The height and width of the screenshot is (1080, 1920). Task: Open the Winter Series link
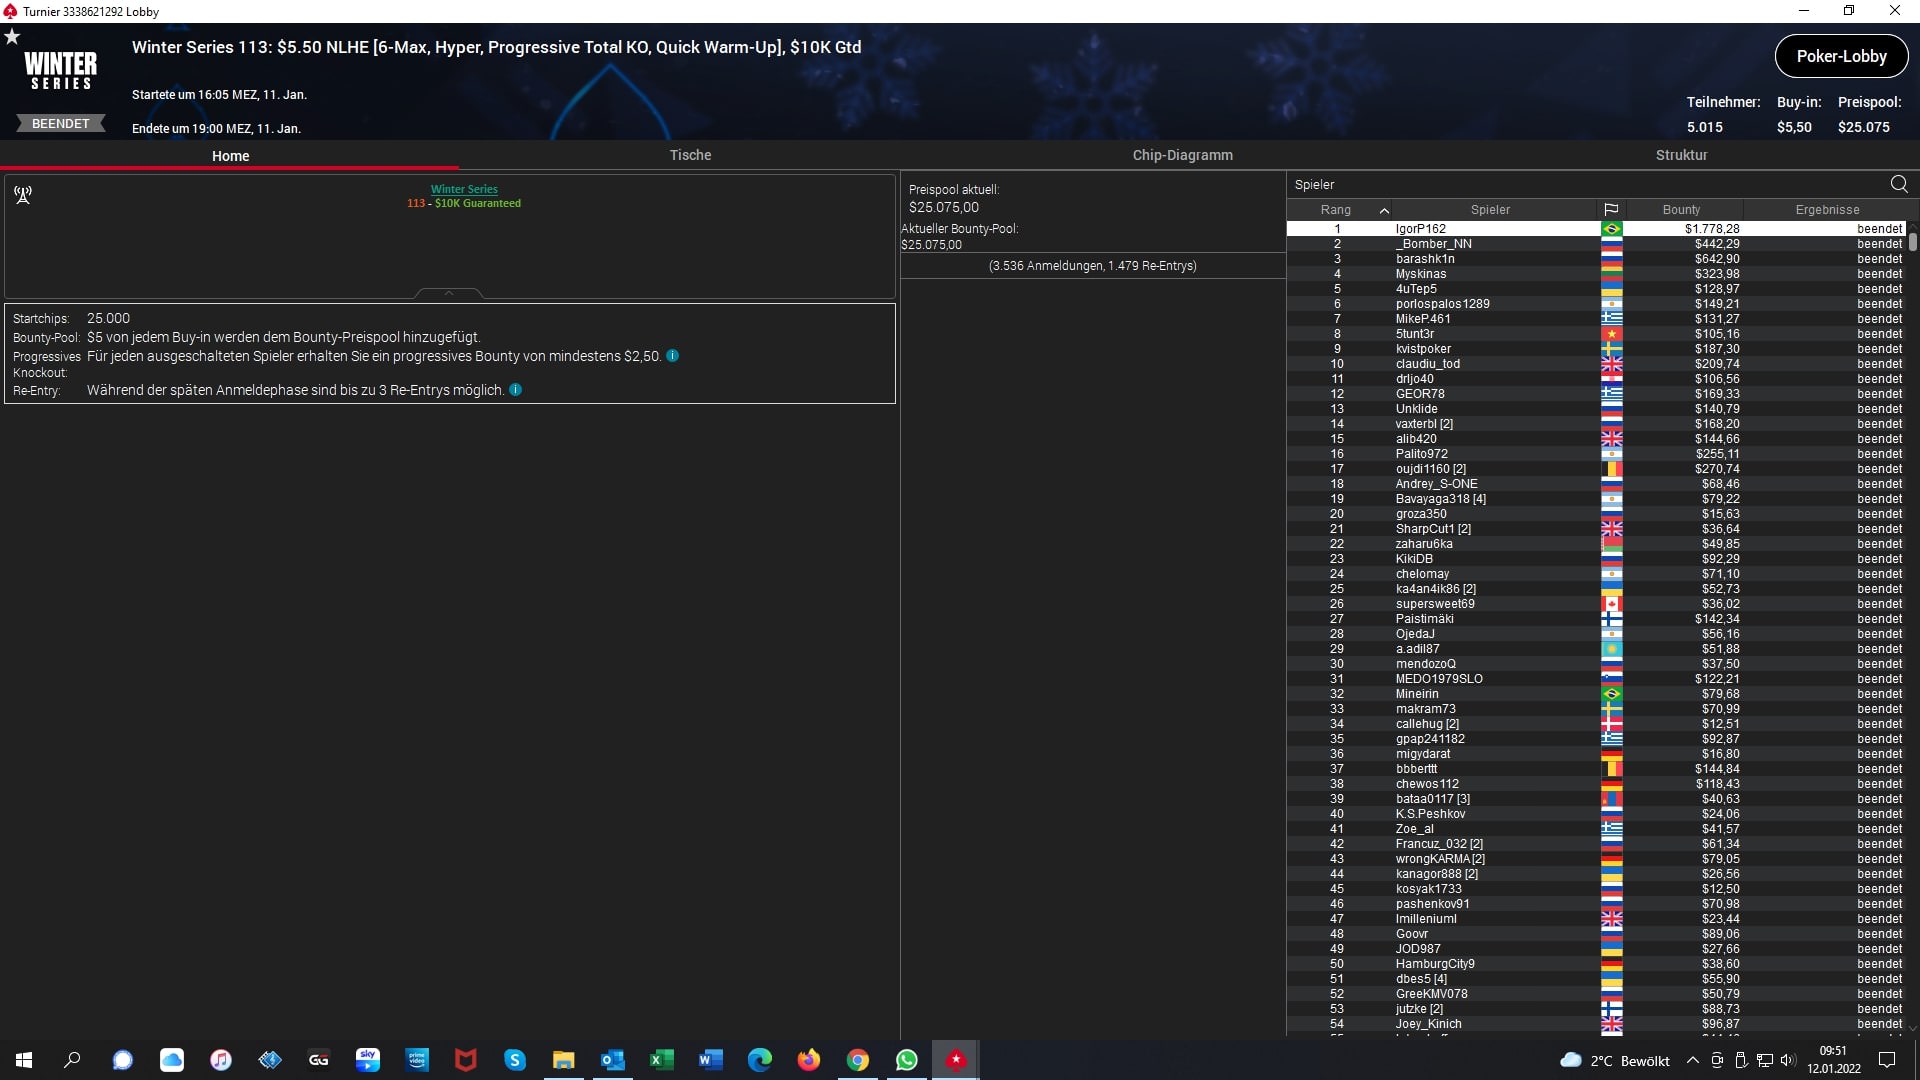(464, 189)
